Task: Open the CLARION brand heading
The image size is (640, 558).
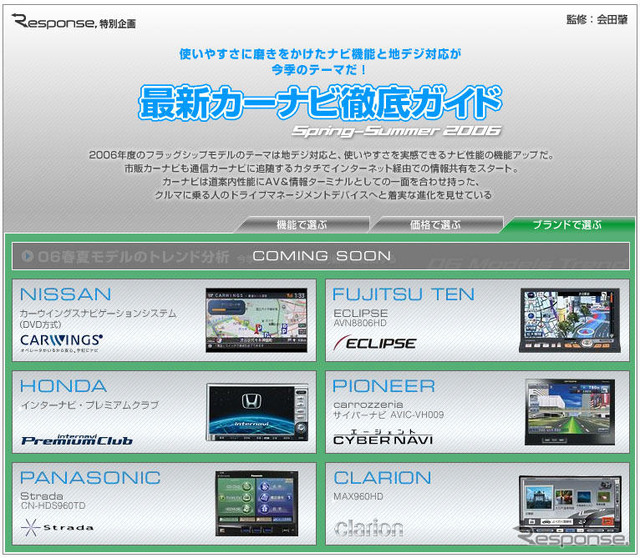Action: click(382, 478)
